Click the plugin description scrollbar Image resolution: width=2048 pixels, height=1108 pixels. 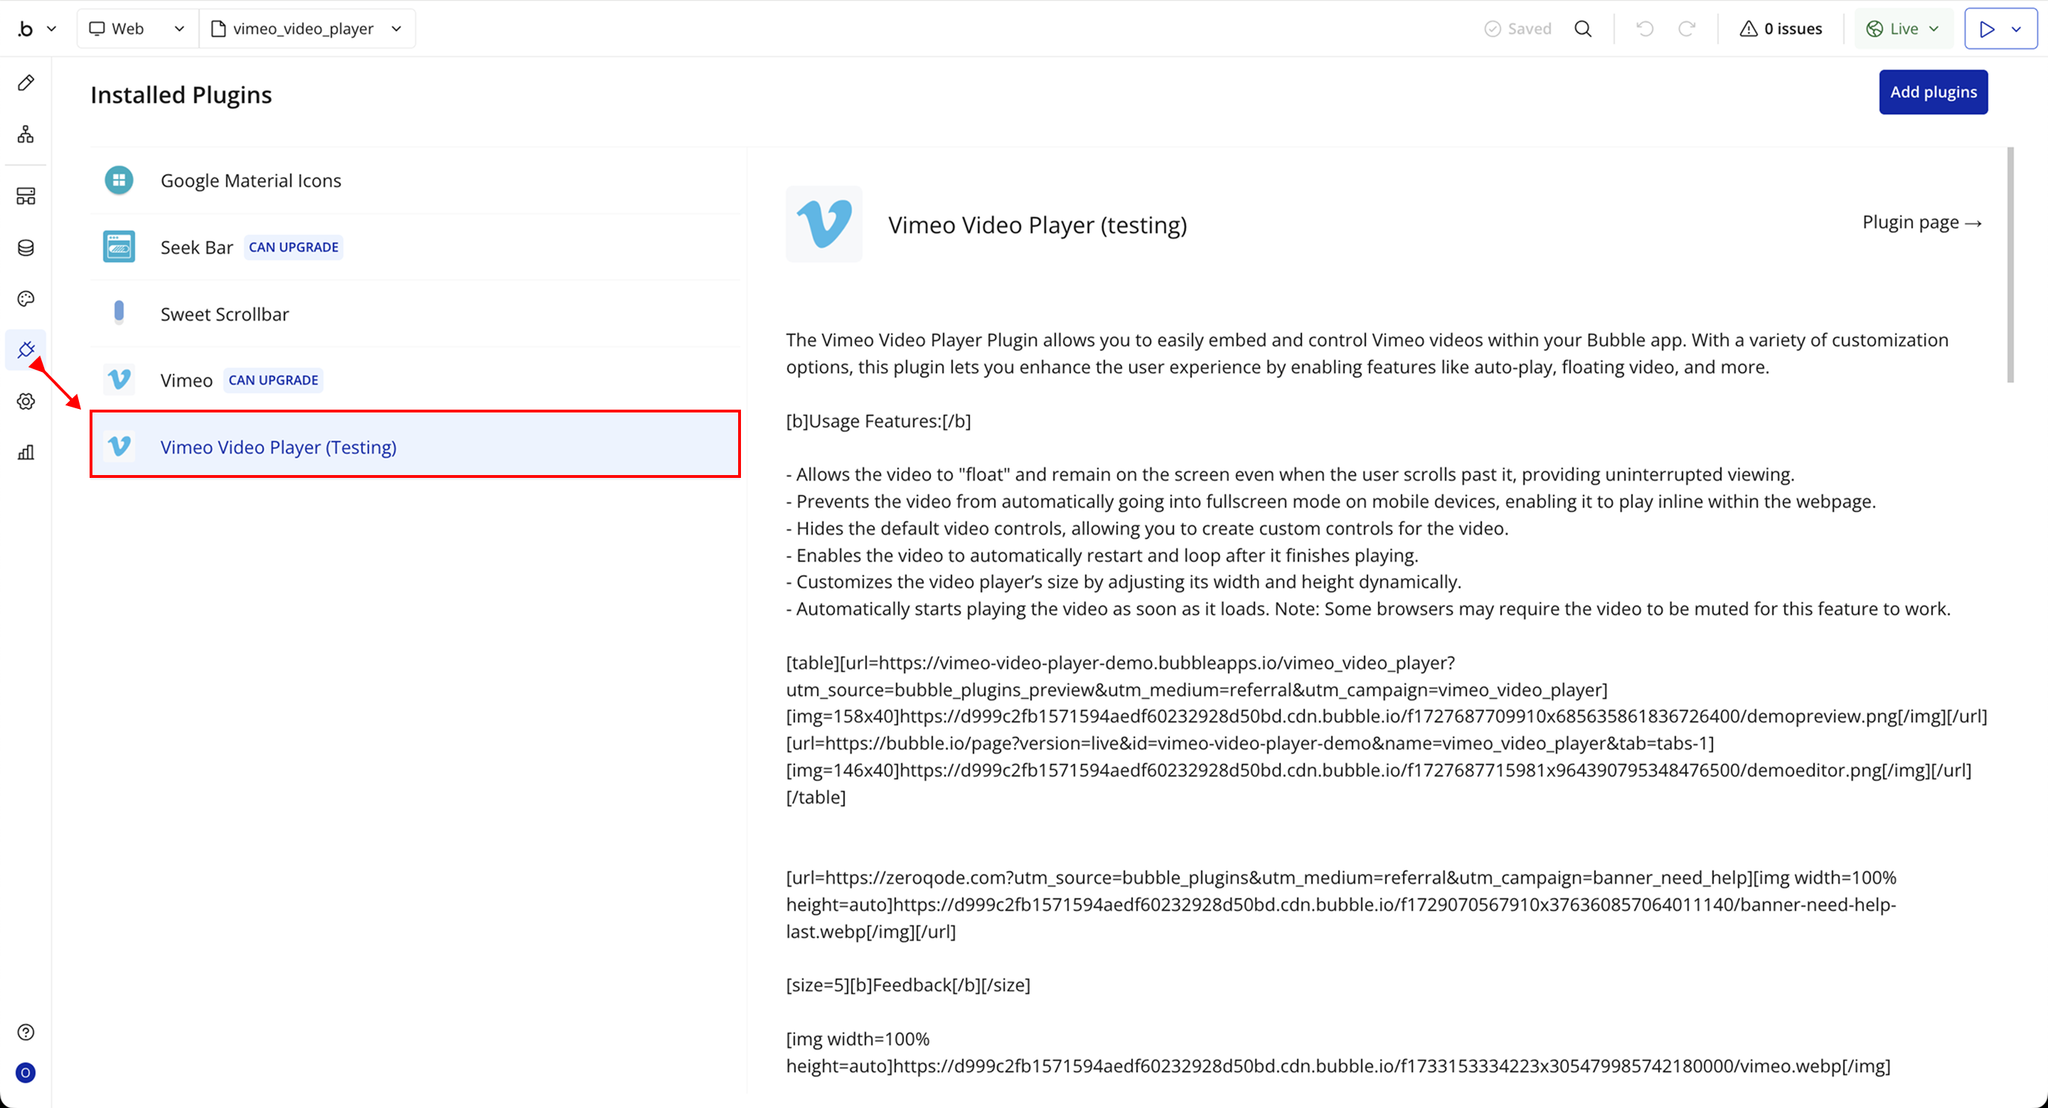(x=2010, y=265)
